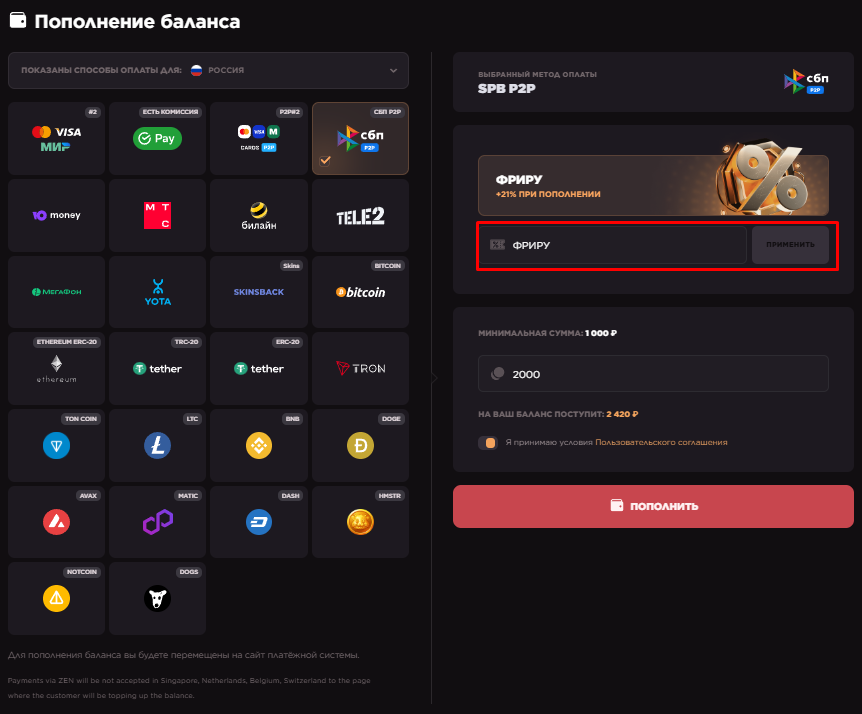Screen dimensions: 862x714
Task: Select the Litecoin payment option
Action: point(157,445)
